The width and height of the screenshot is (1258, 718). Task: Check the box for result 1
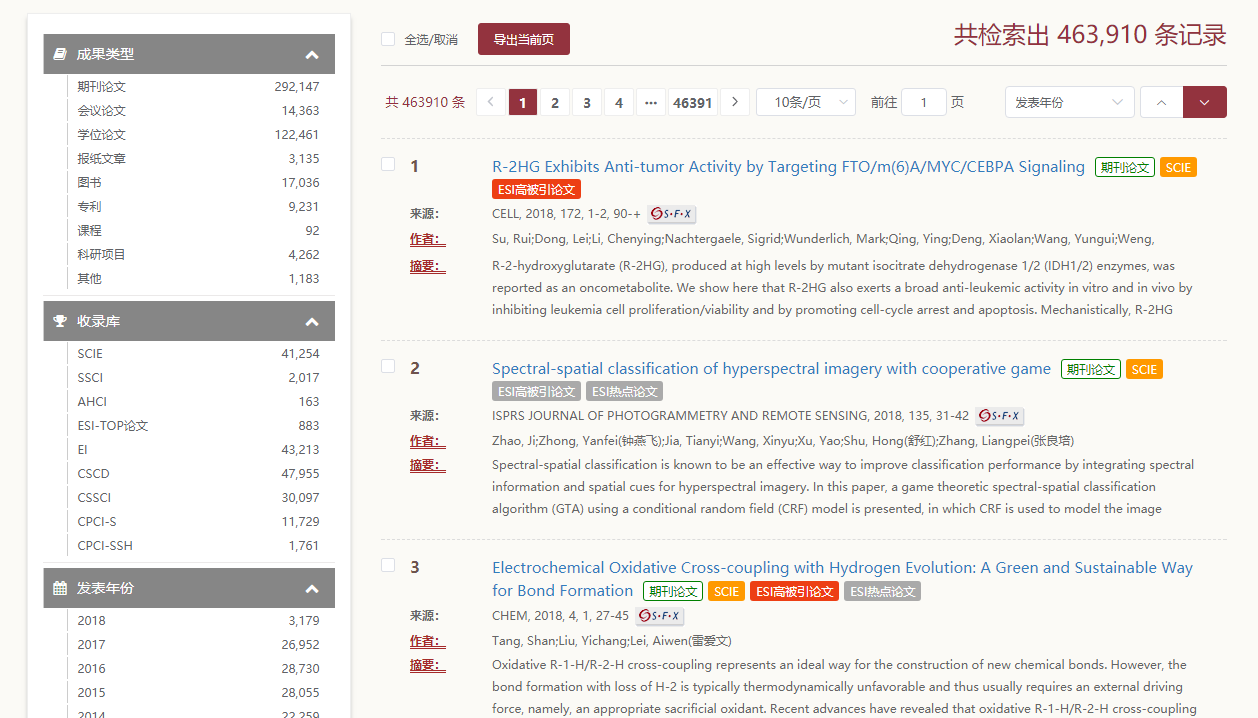[x=388, y=165]
